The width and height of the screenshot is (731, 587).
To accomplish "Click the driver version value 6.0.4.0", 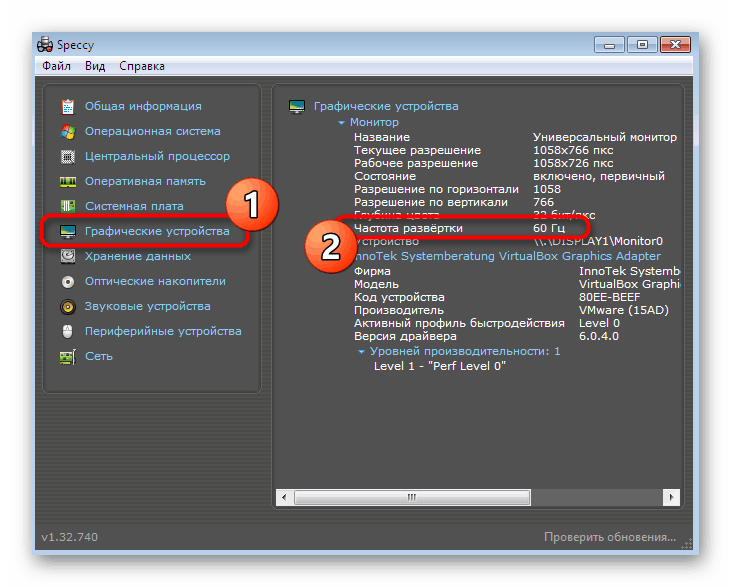I will coord(599,337).
